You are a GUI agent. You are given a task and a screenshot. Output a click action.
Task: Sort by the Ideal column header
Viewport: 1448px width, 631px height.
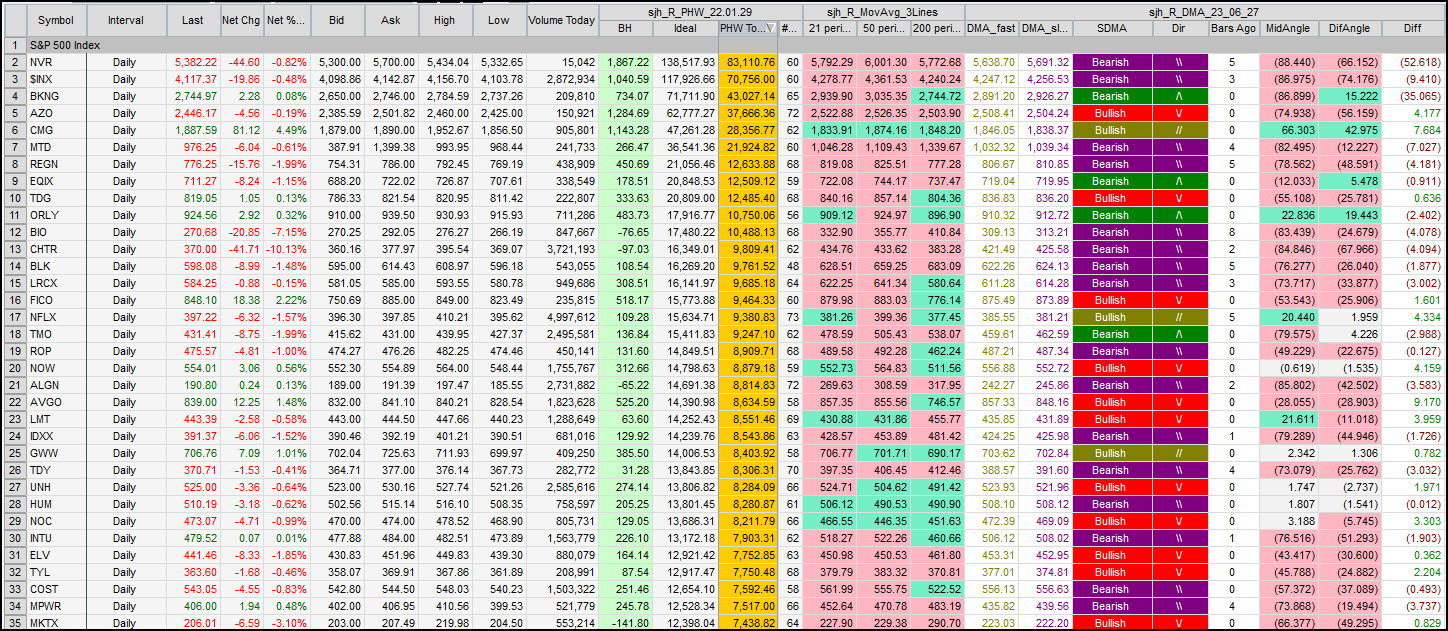coord(685,29)
